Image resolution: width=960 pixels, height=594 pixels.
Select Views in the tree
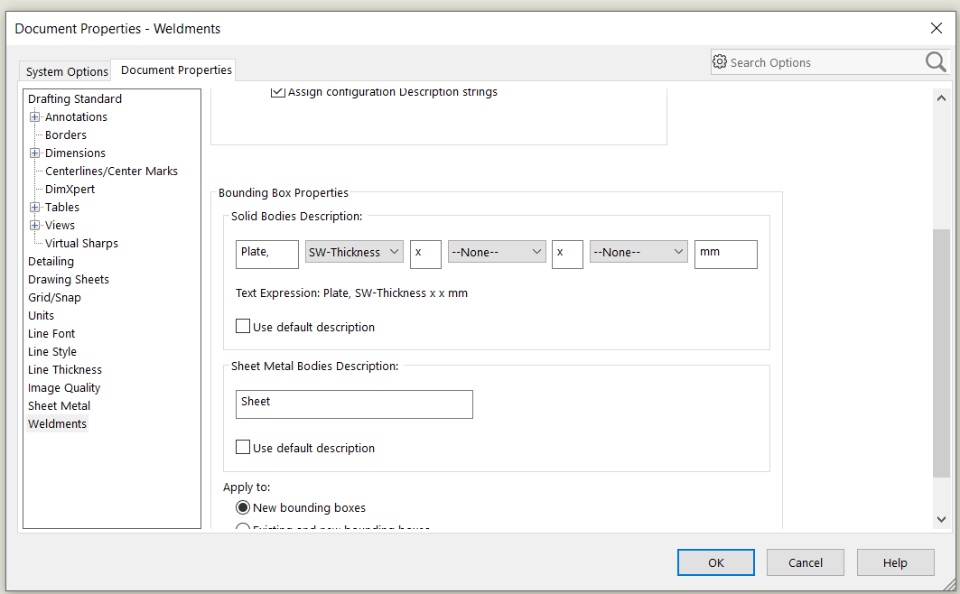tap(59, 225)
